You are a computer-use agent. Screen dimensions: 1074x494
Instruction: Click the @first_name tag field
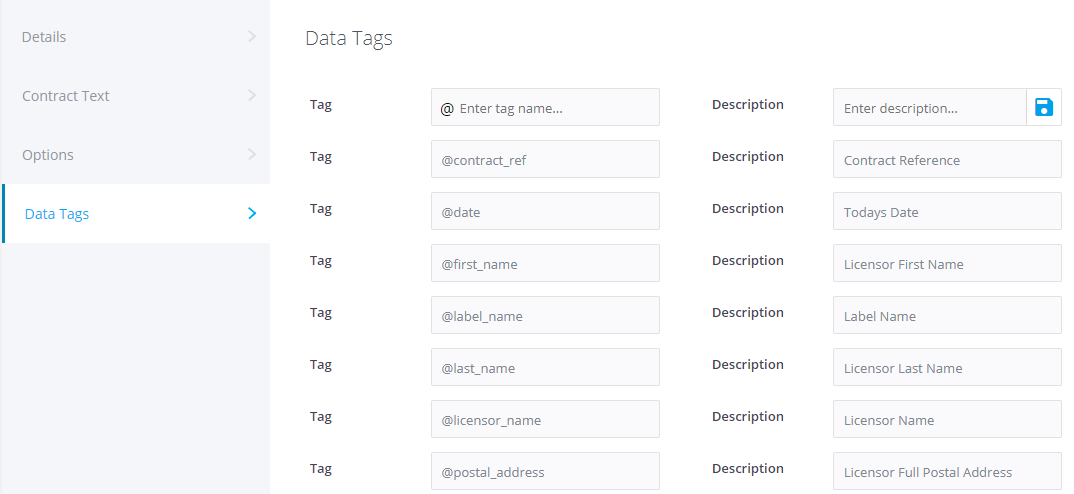[x=545, y=264]
